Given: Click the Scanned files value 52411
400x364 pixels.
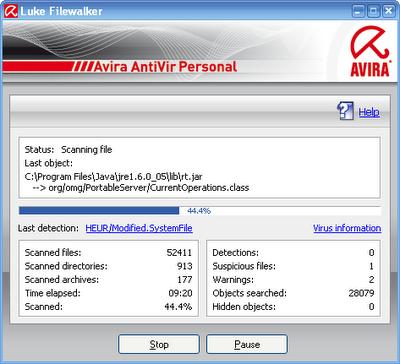Looking at the screenshot, I should pyautogui.click(x=179, y=253).
